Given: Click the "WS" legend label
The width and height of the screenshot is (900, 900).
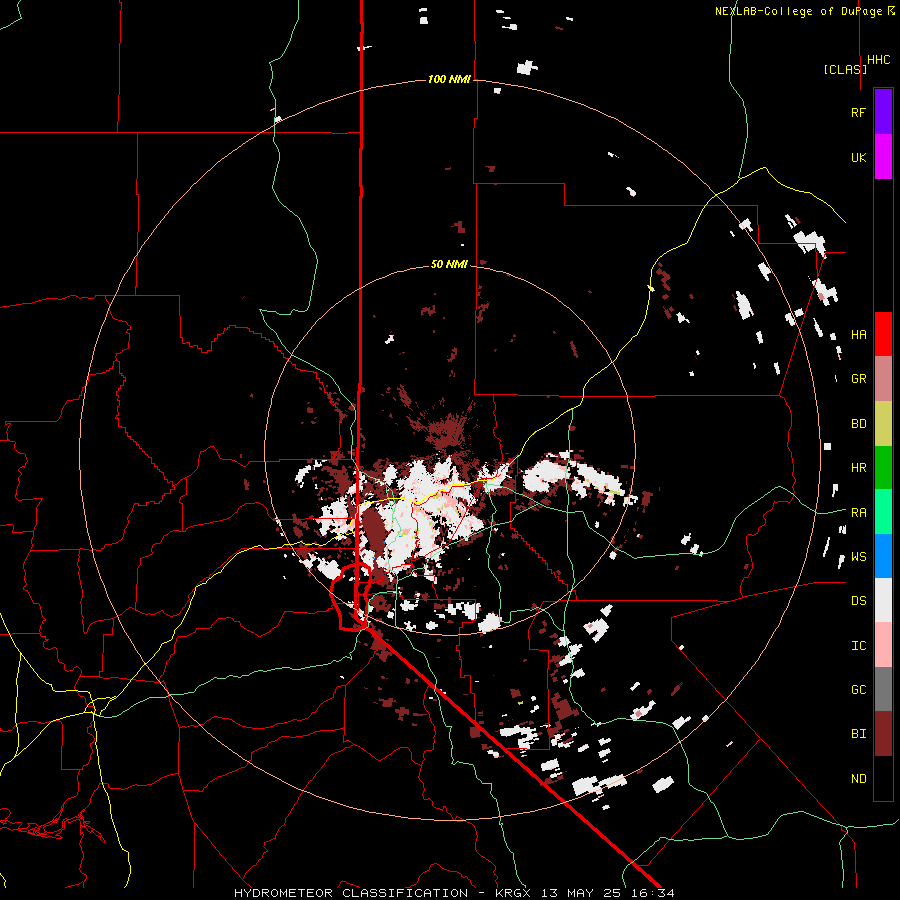Looking at the screenshot, I should (858, 556).
